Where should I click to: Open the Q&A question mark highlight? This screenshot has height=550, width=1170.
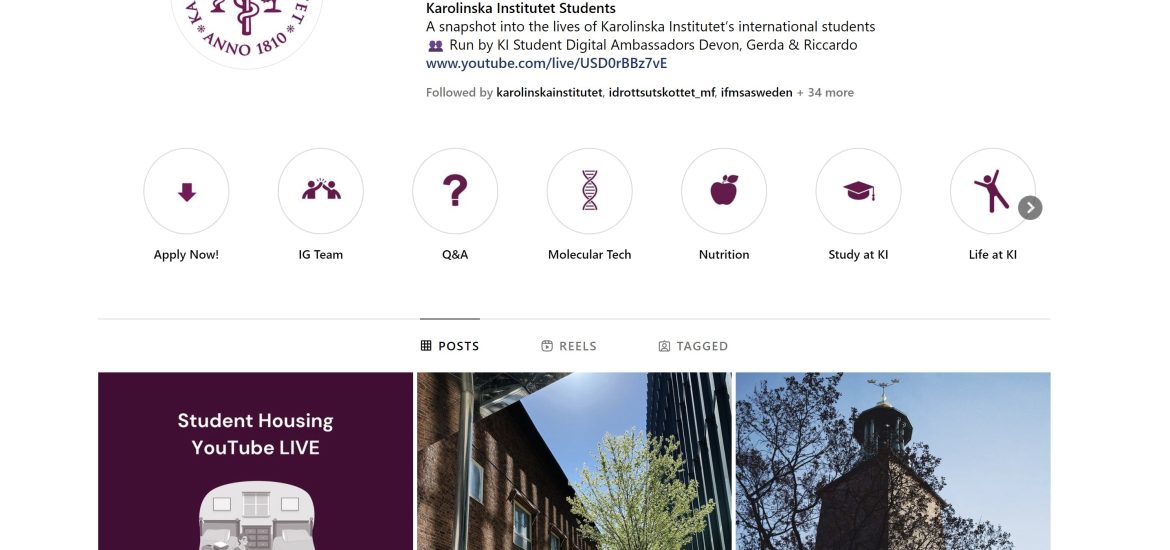[x=455, y=191]
